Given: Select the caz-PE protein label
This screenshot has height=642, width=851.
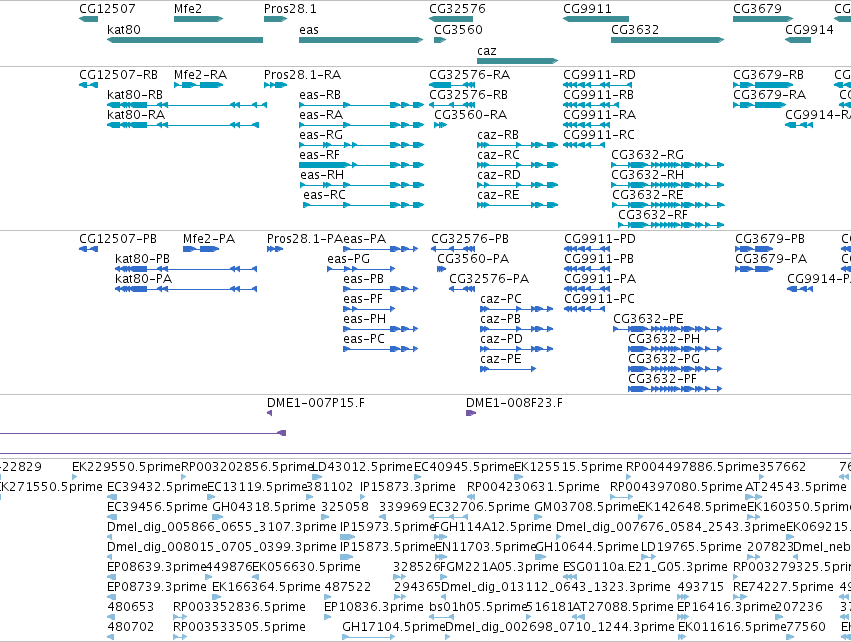Looking at the screenshot, I should click(x=501, y=359).
